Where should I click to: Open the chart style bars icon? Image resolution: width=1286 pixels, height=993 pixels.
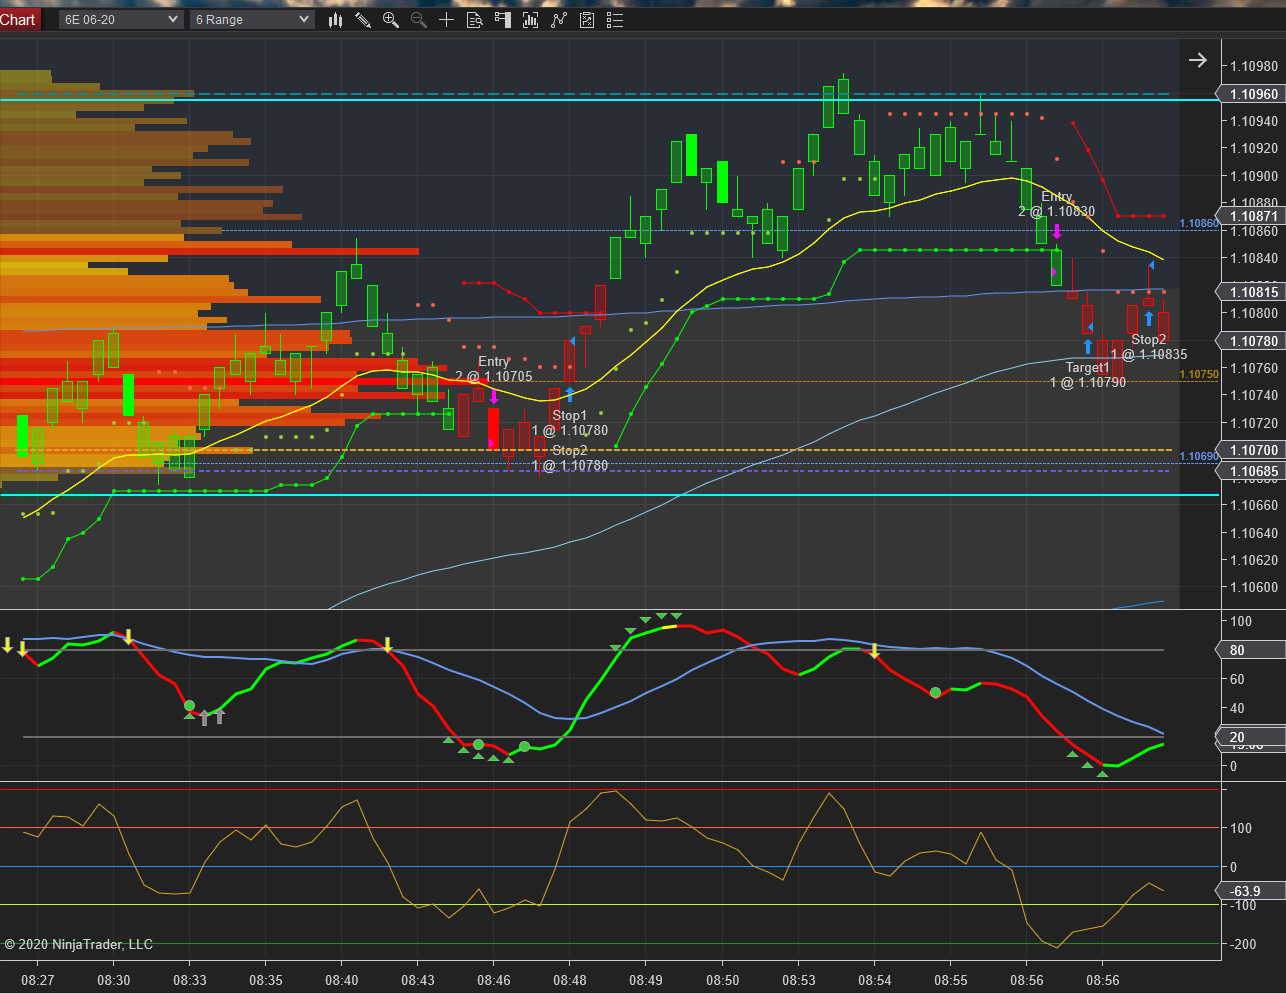(335, 19)
